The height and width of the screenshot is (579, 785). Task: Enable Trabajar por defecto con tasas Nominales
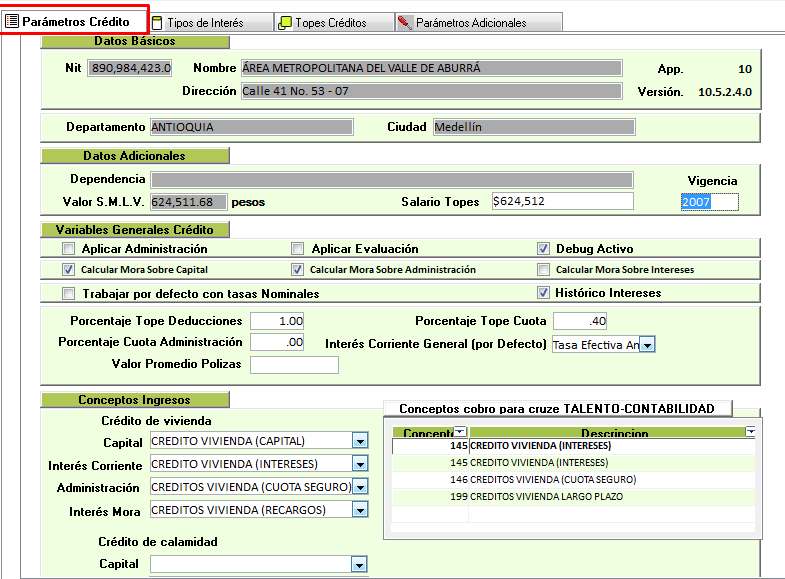point(68,294)
